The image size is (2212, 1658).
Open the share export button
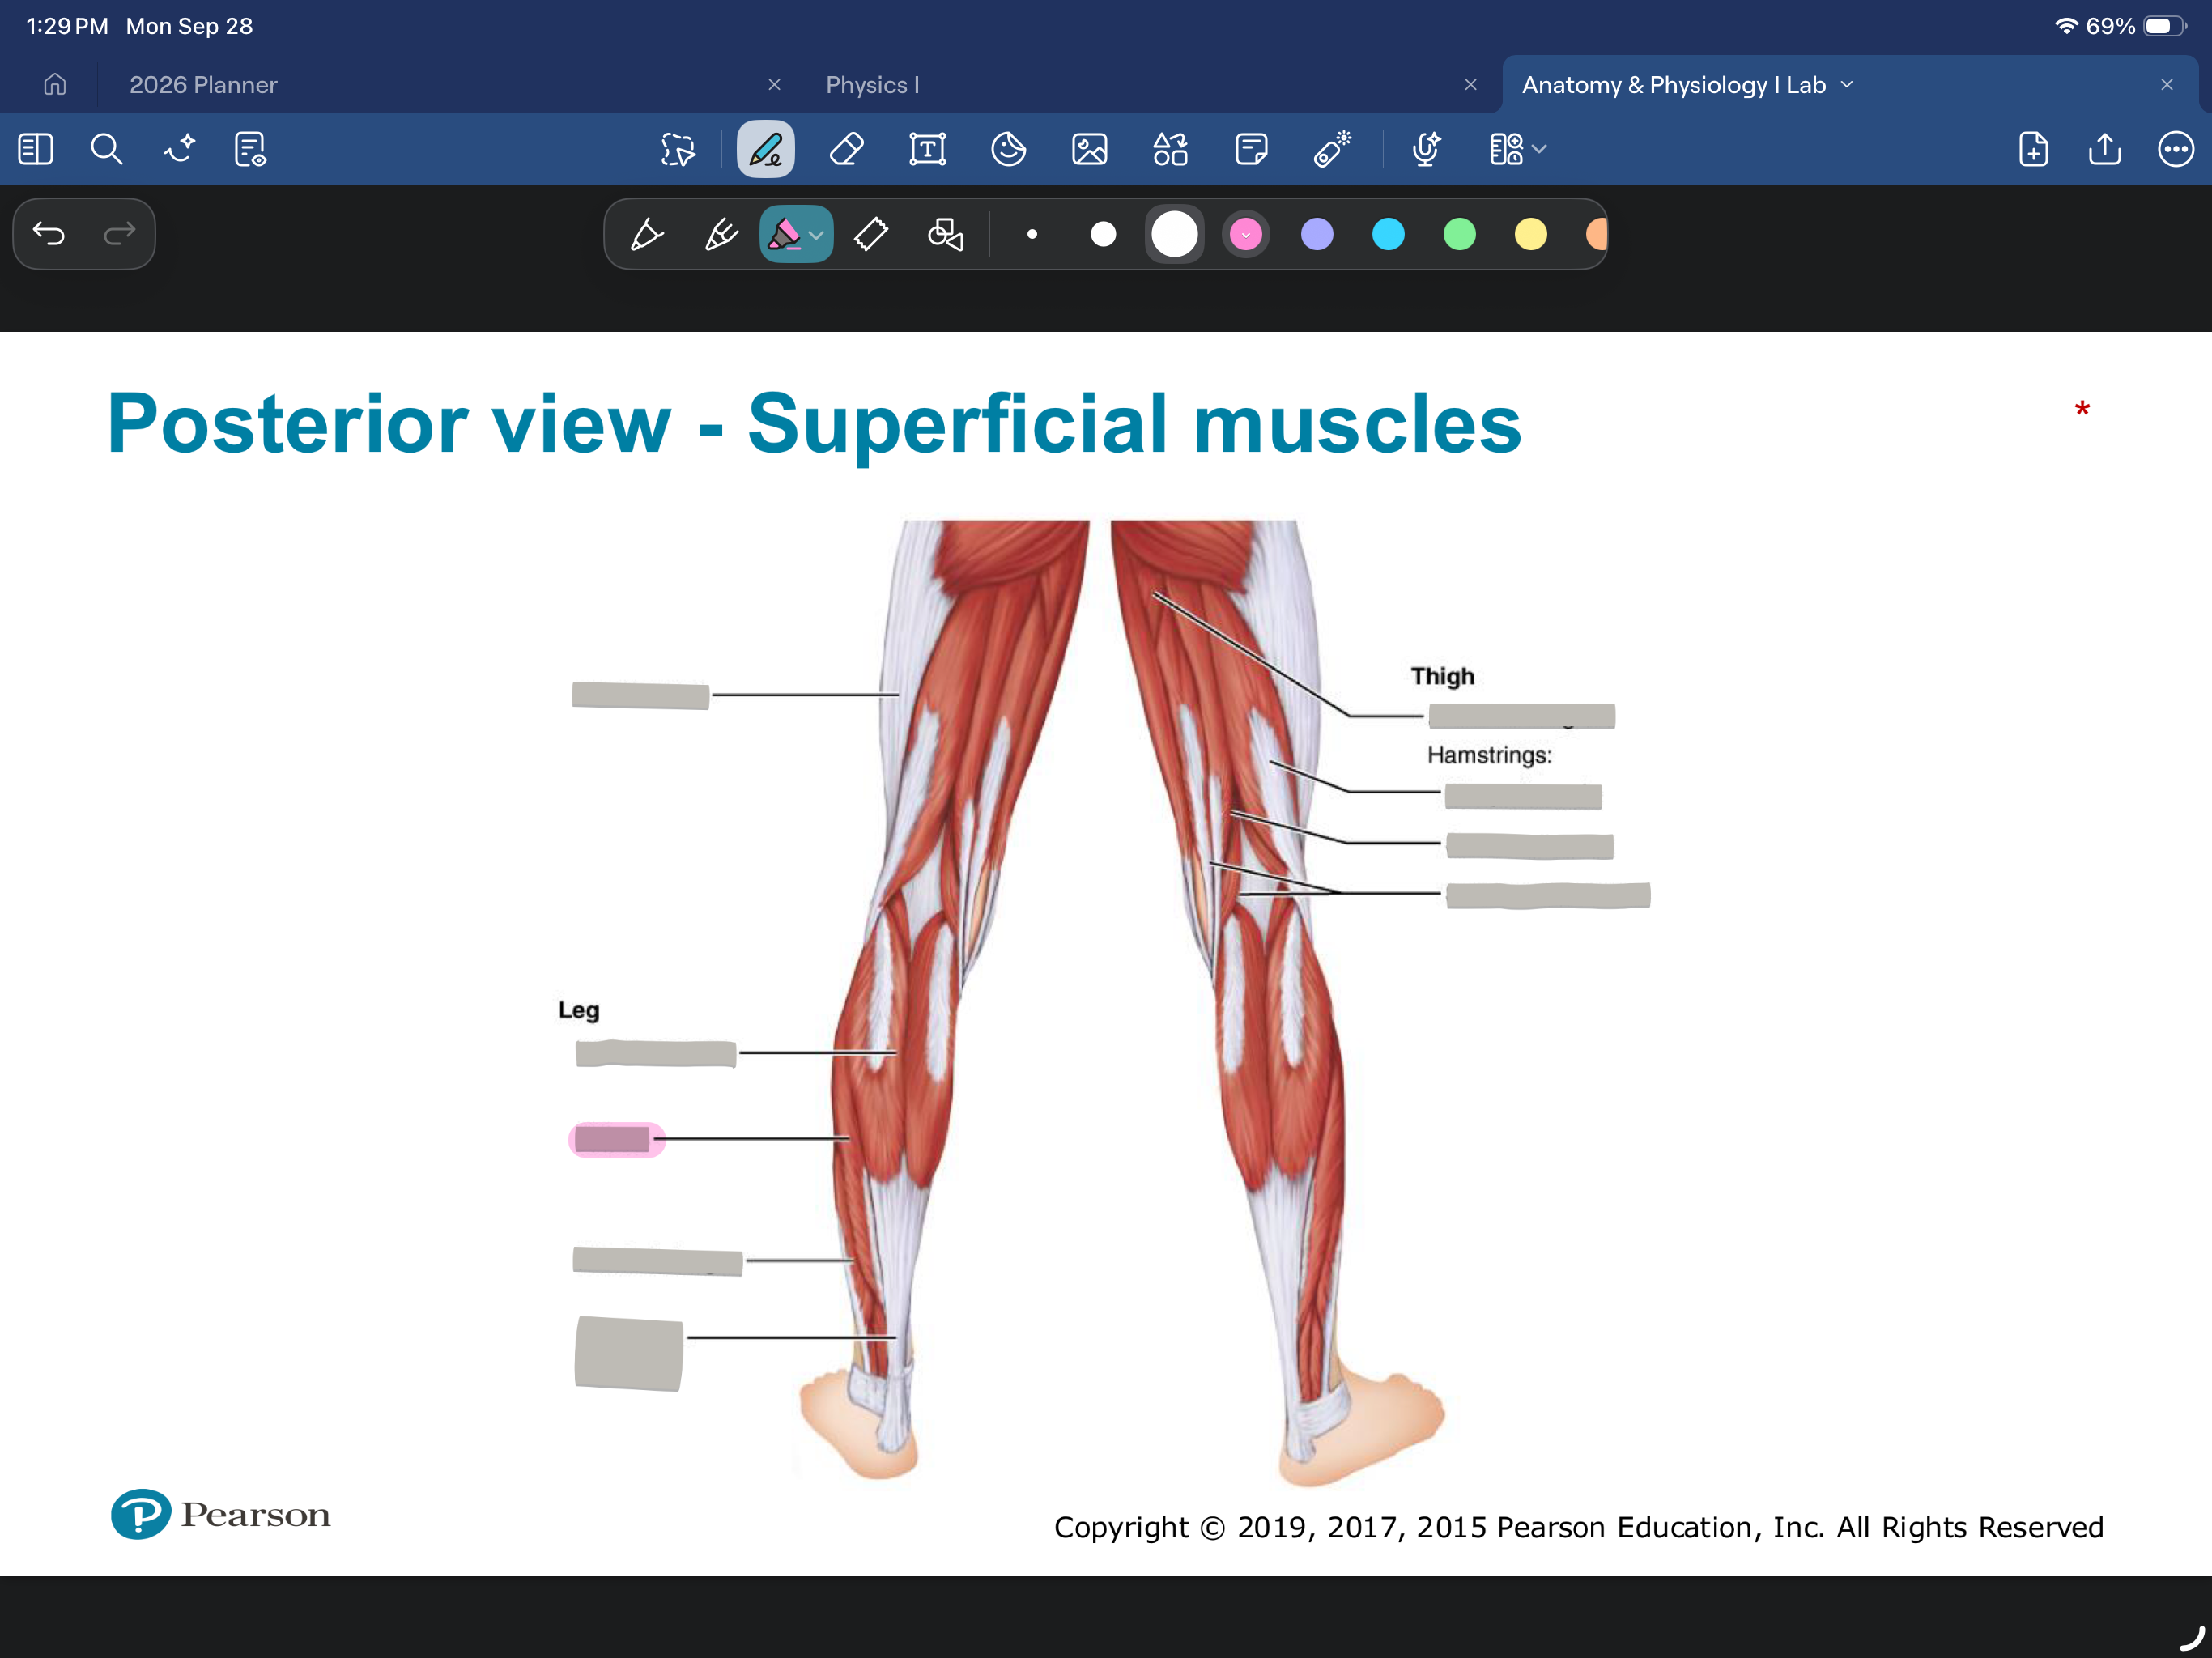coord(2104,150)
